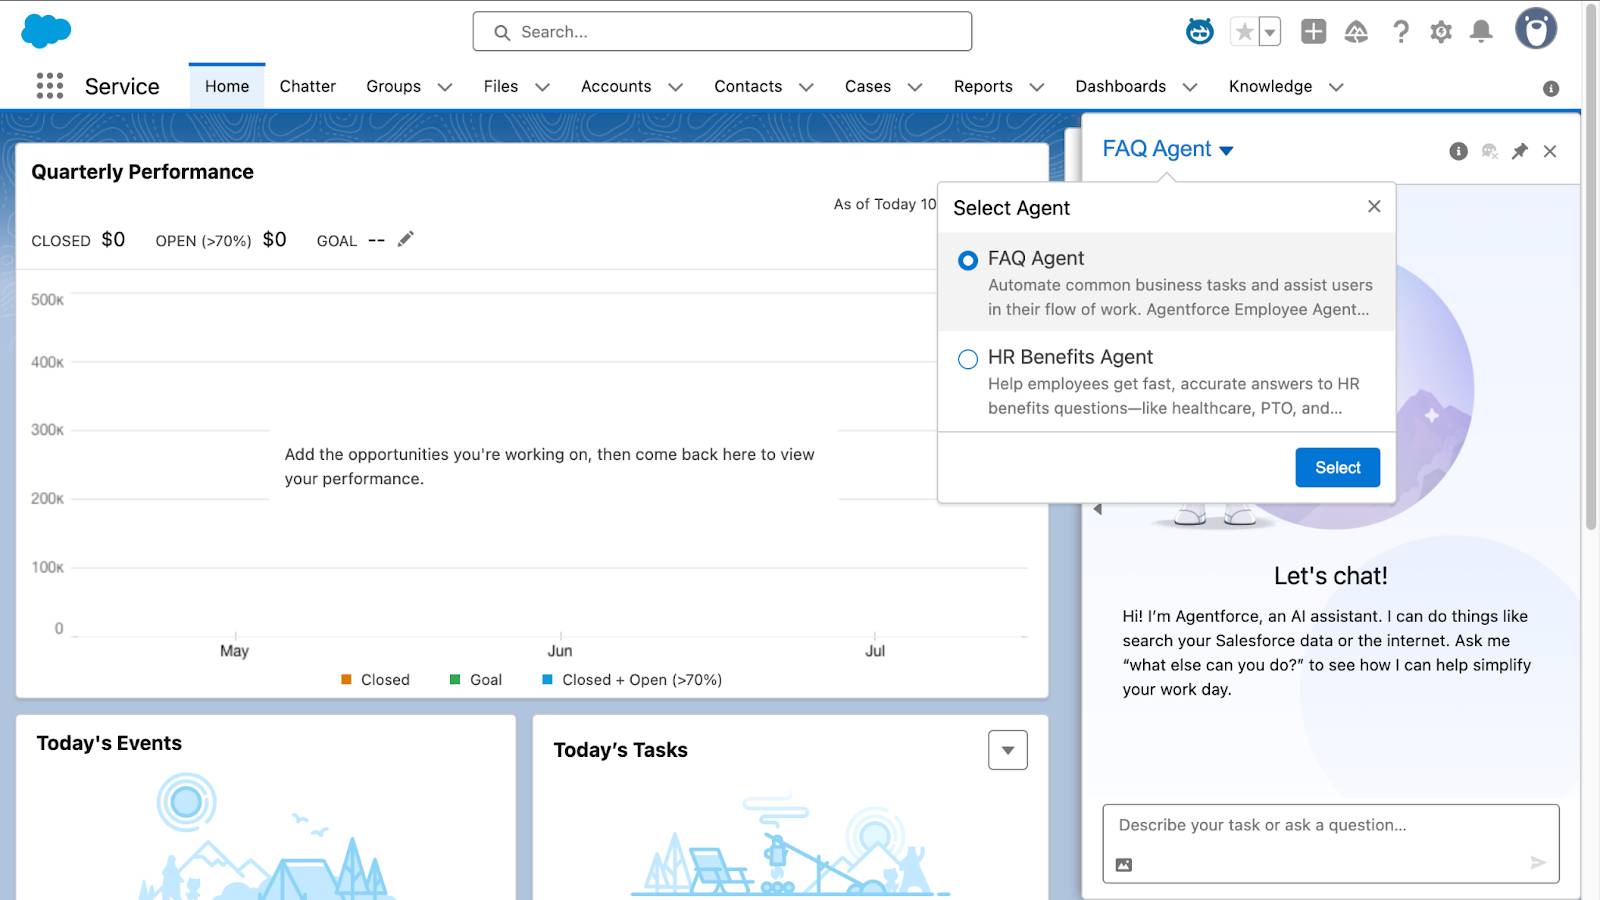Click the chat message input box
This screenshot has width=1600, height=900.
point(1331,843)
